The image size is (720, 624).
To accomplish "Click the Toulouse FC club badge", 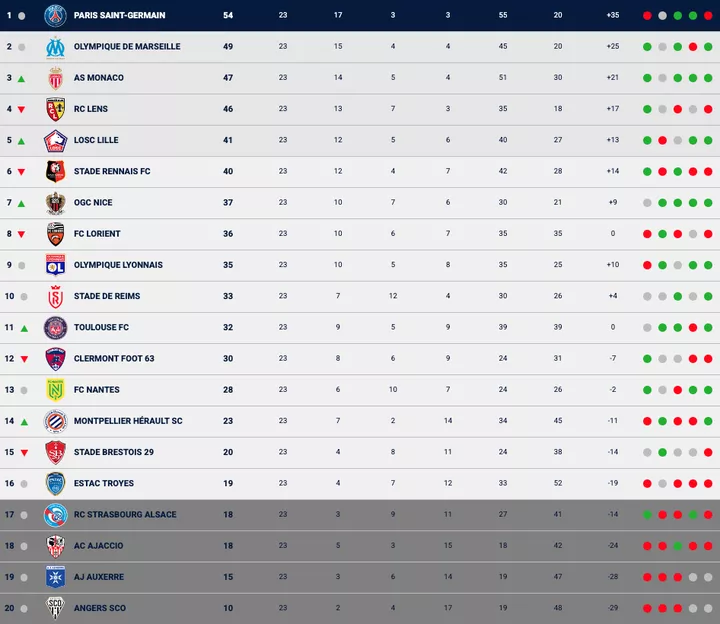I will (55, 327).
